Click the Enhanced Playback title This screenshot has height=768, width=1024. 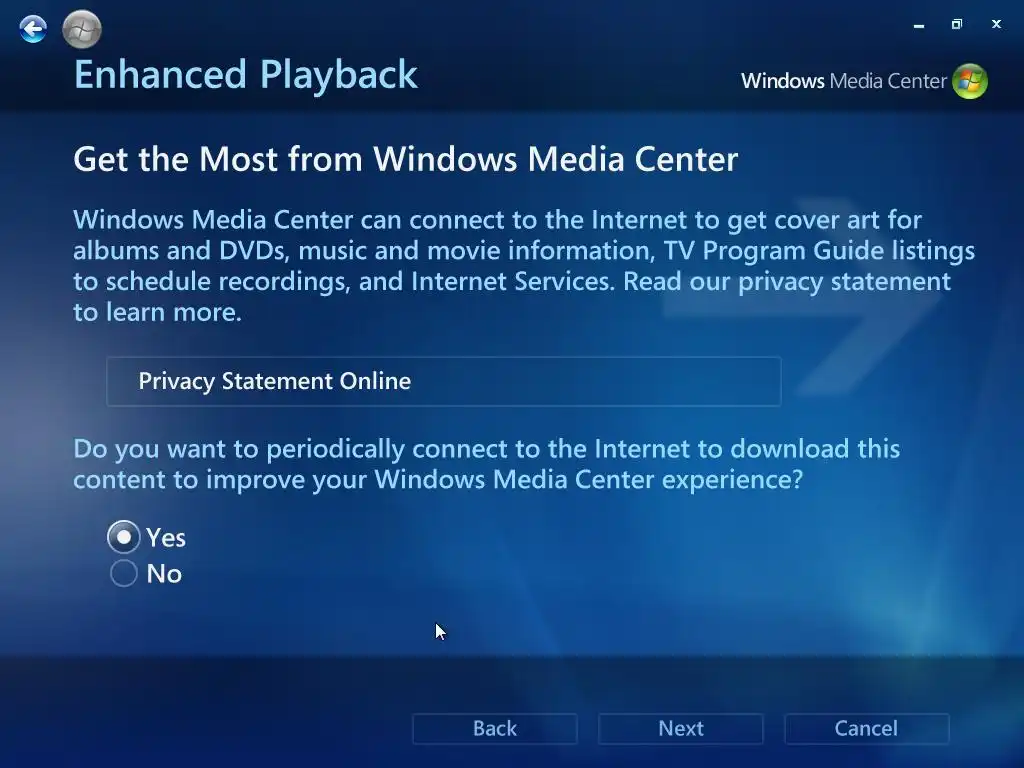[x=246, y=74]
